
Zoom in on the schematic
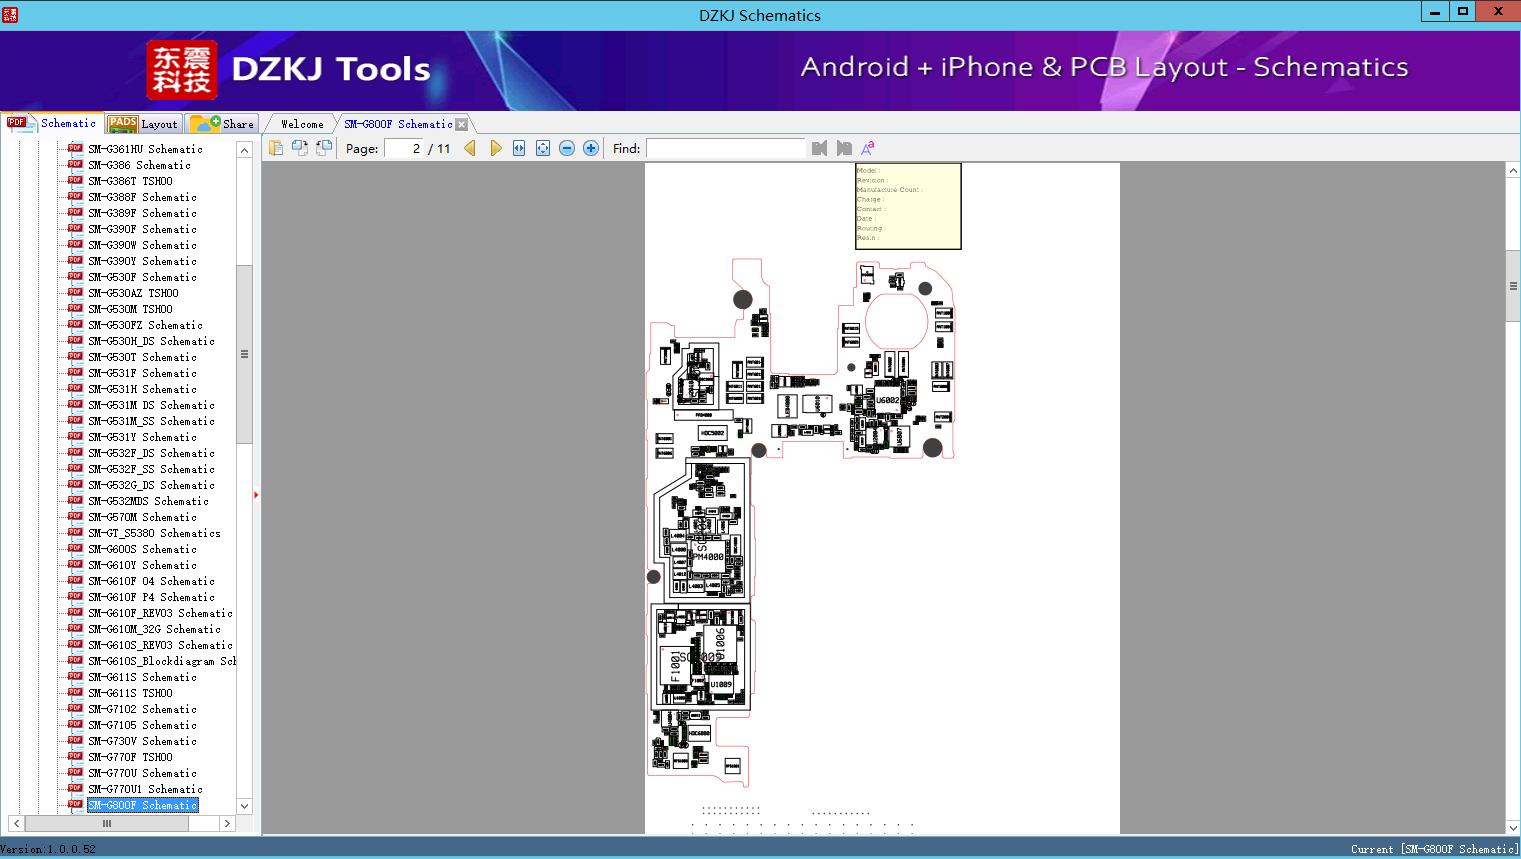591,148
